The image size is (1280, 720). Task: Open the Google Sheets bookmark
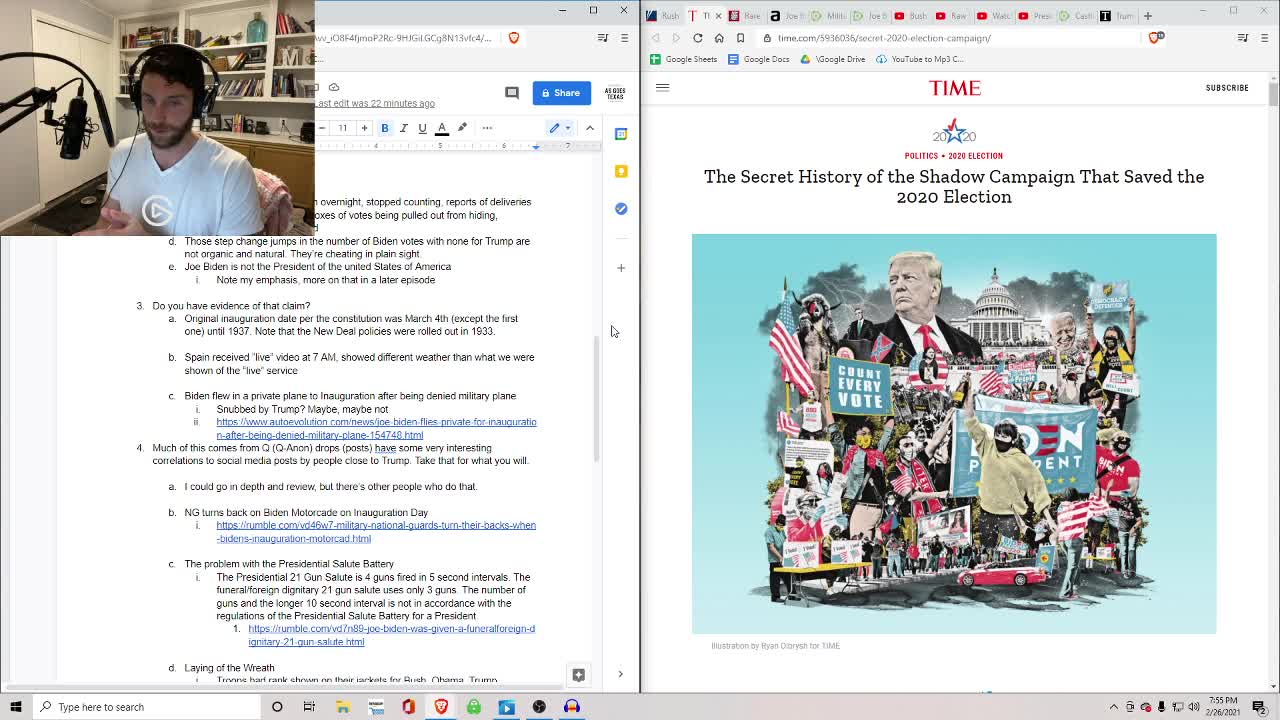(x=683, y=59)
